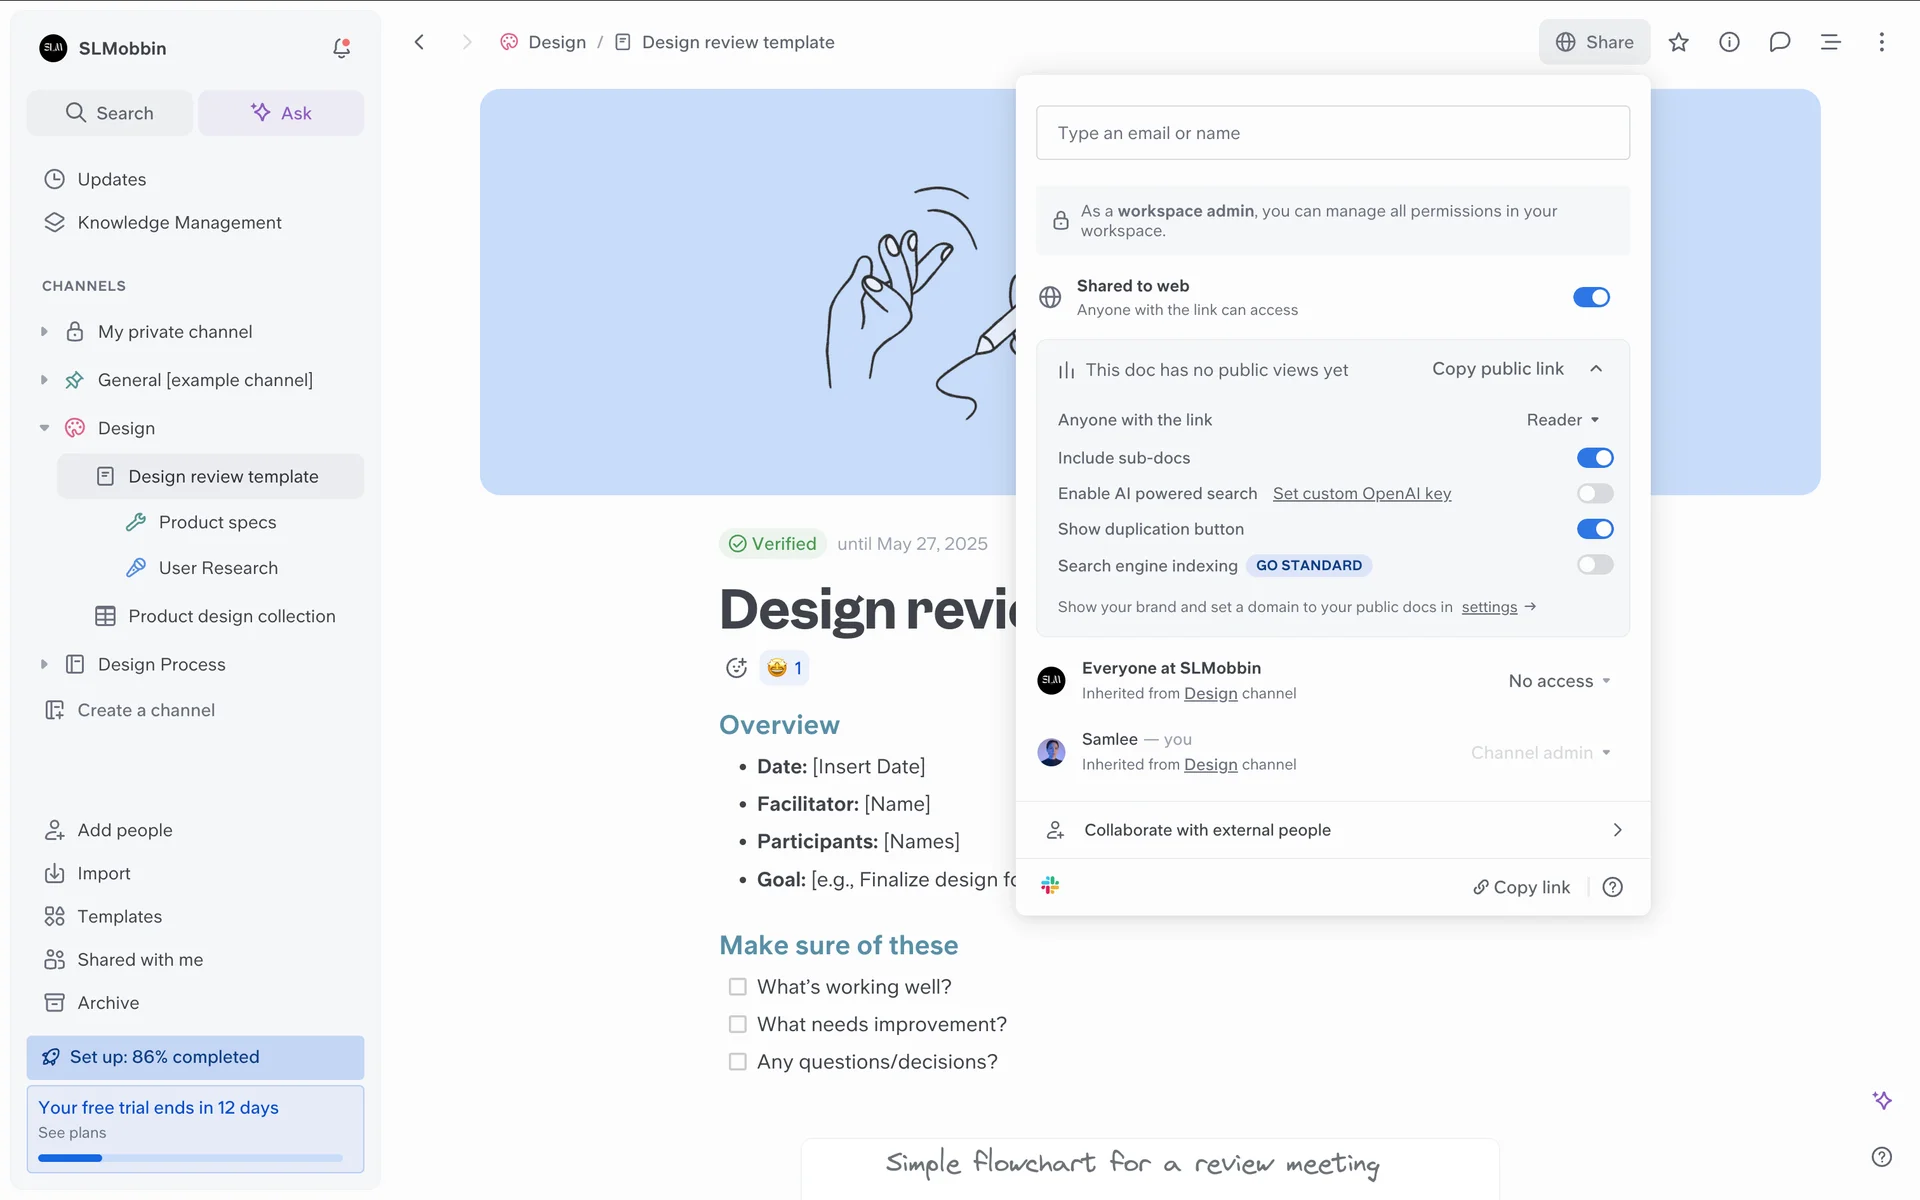The width and height of the screenshot is (1920, 1200).
Task: Open the doc info icon
Action: 1729,42
